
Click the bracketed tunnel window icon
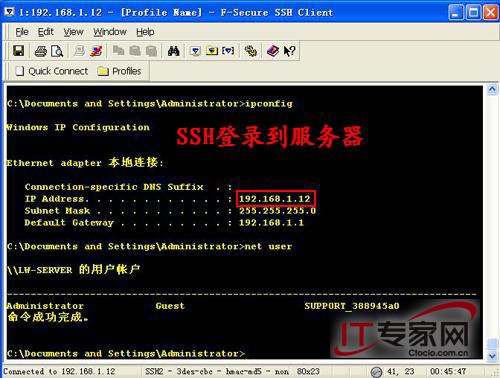(x=228, y=51)
